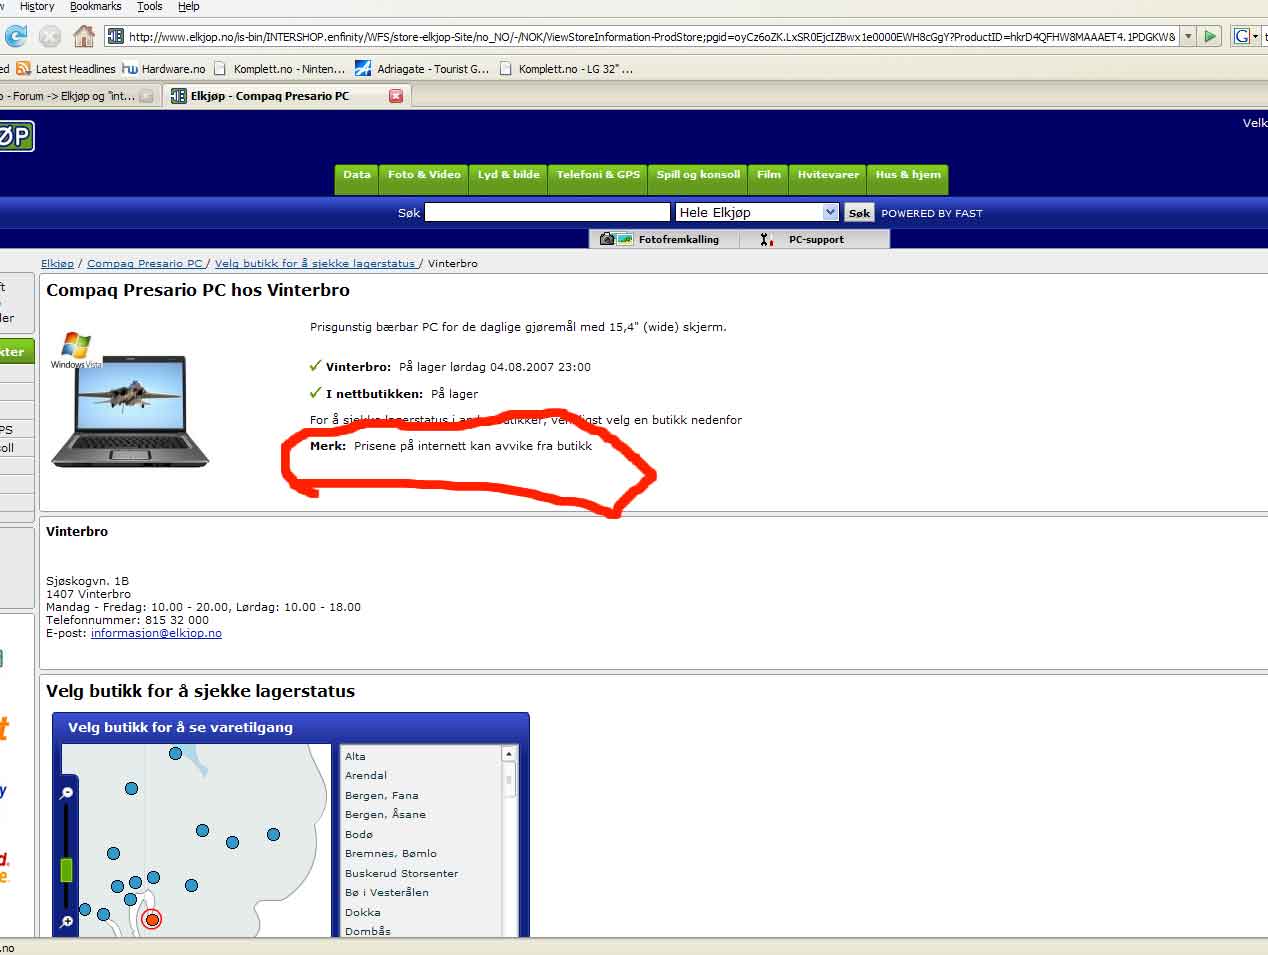Select Arendal in the store list
Screen dimensions: 1268x955
(x=366, y=775)
